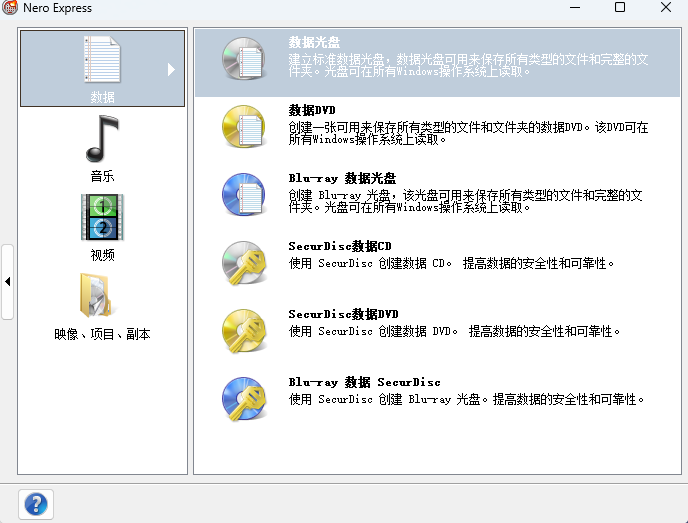Select the SecurDisc数据DVD title text
This screenshot has width=688, height=523.
pyautogui.click(x=343, y=314)
